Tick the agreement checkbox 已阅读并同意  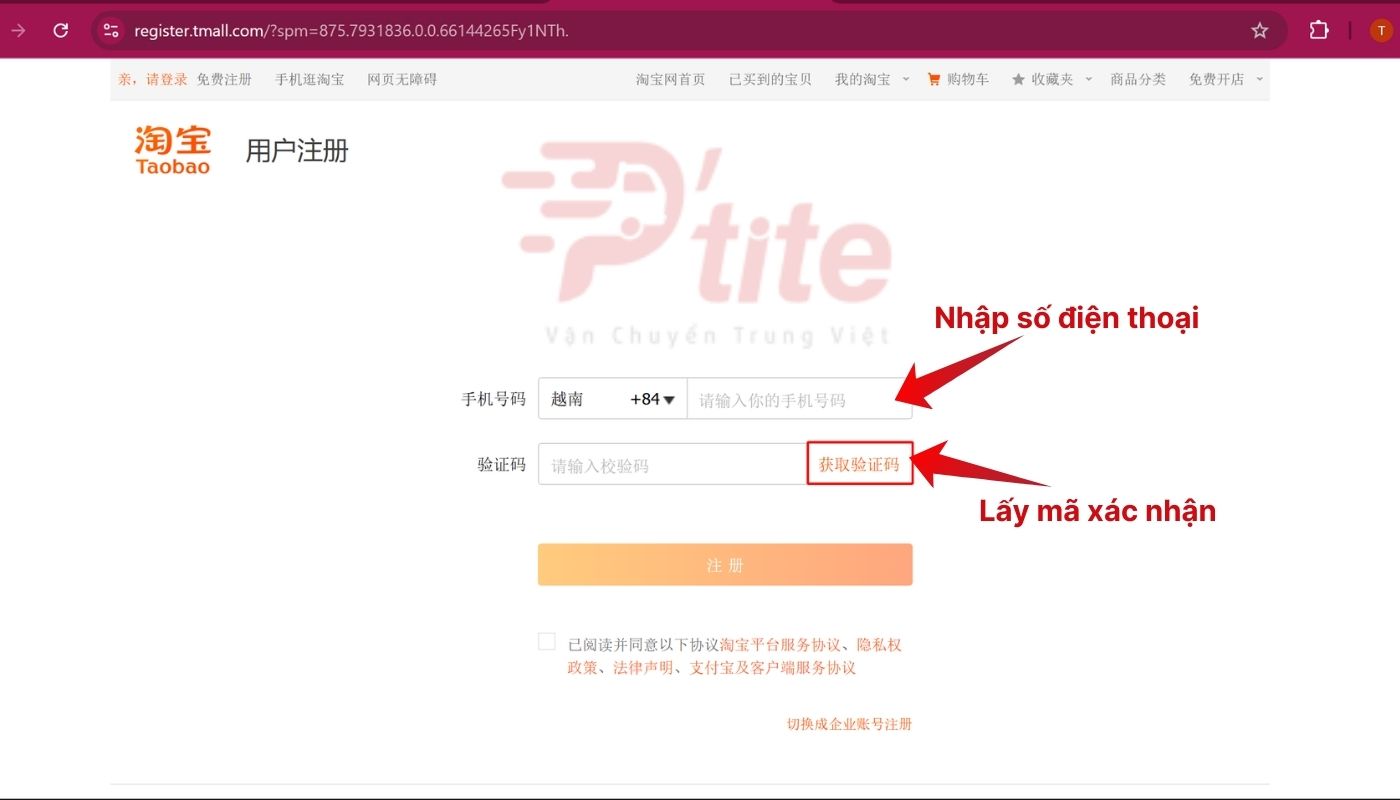tap(546, 641)
